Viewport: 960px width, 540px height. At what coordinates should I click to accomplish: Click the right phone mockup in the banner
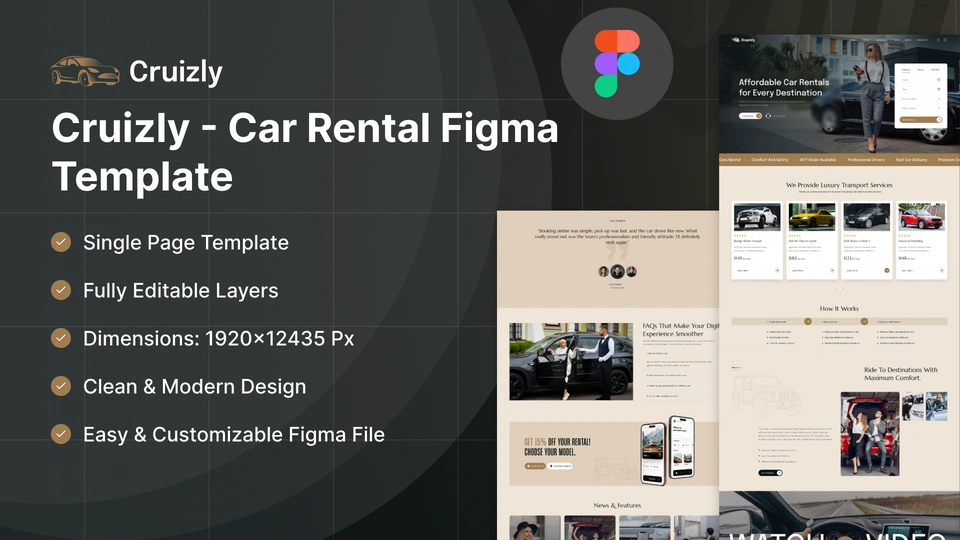click(682, 447)
